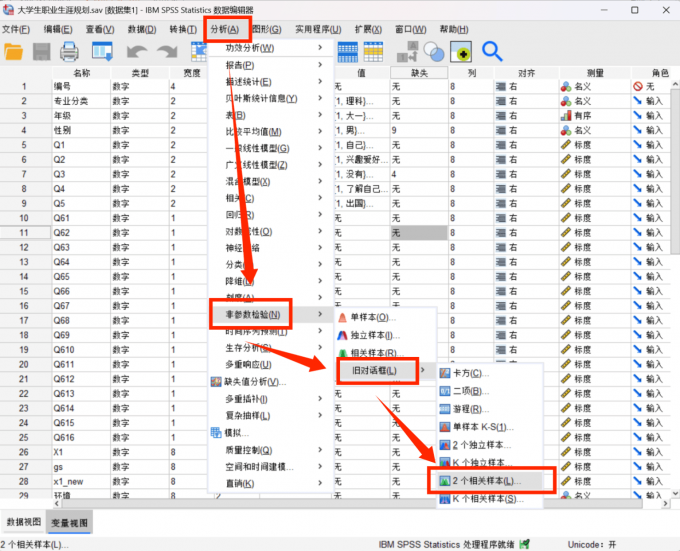This screenshot has width=680, height=551.
Task: Open the 文件(F) menu
Action: (16, 29)
